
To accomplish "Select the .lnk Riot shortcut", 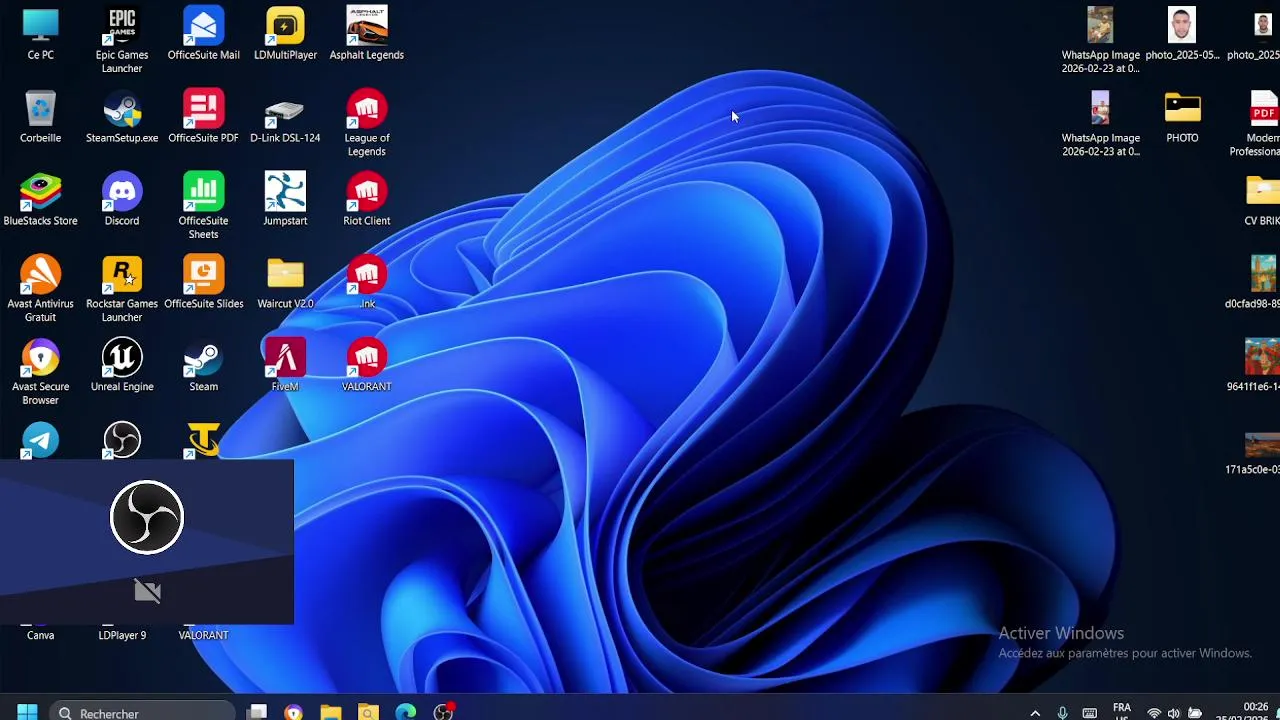I will (x=366, y=284).
